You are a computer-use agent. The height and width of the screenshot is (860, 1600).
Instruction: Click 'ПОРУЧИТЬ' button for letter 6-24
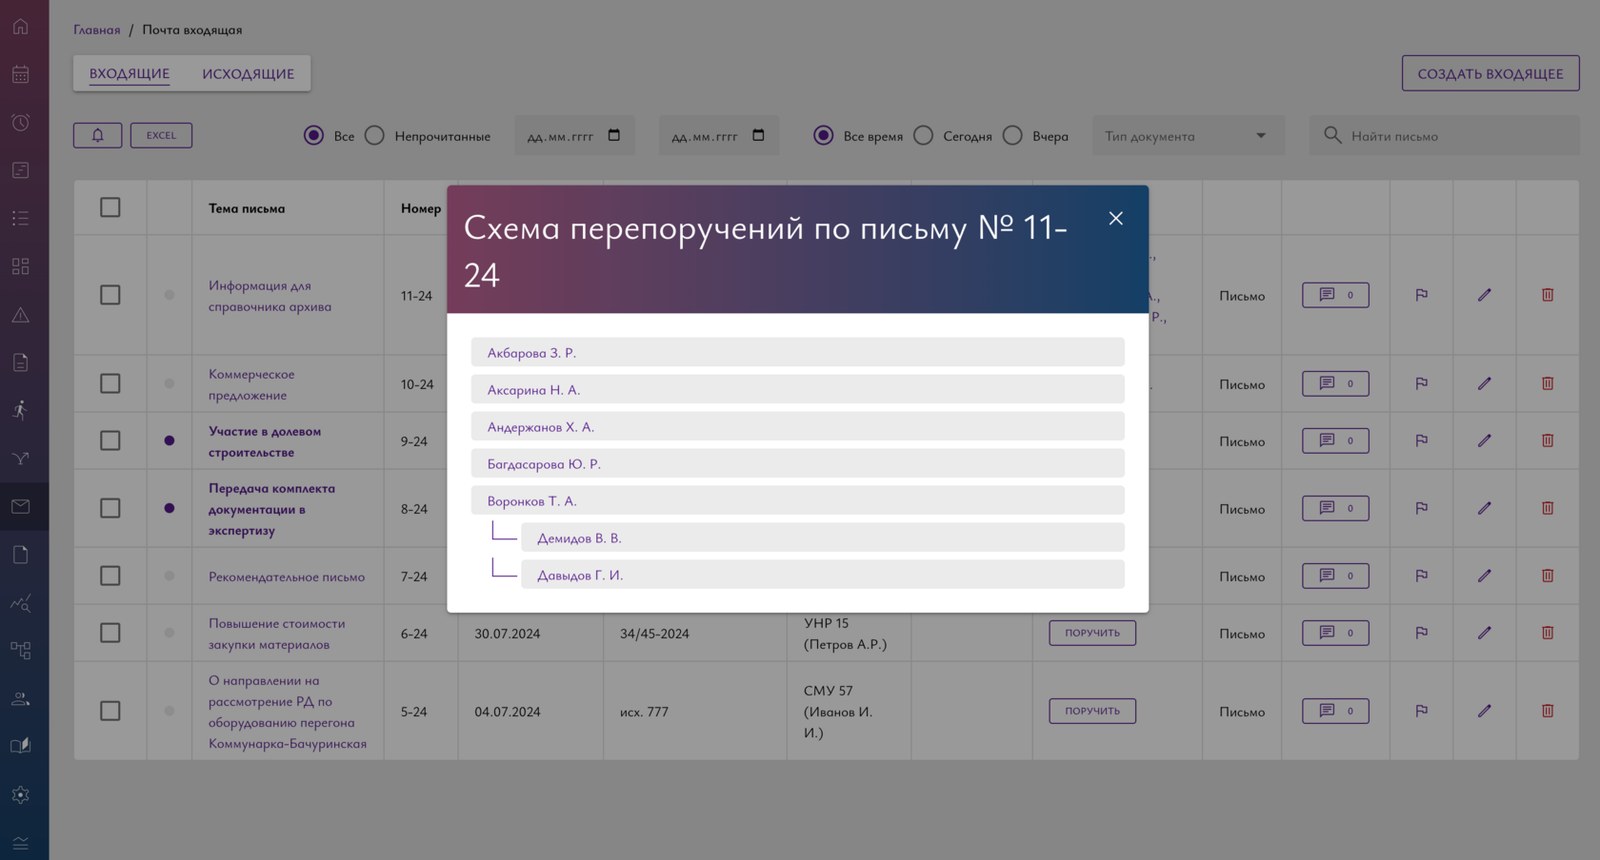tap(1092, 632)
